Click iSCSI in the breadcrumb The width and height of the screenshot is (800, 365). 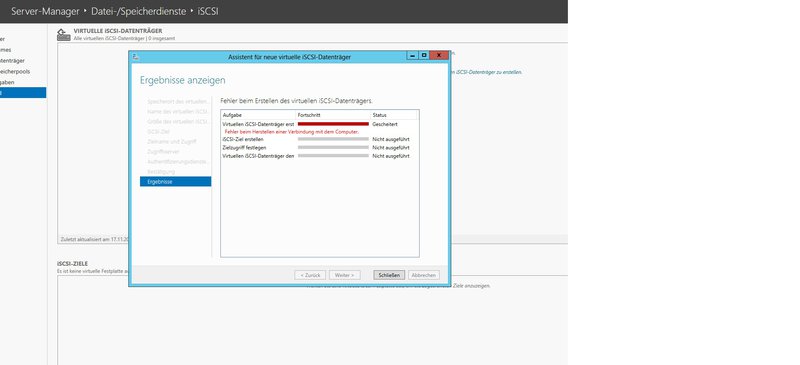click(208, 11)
